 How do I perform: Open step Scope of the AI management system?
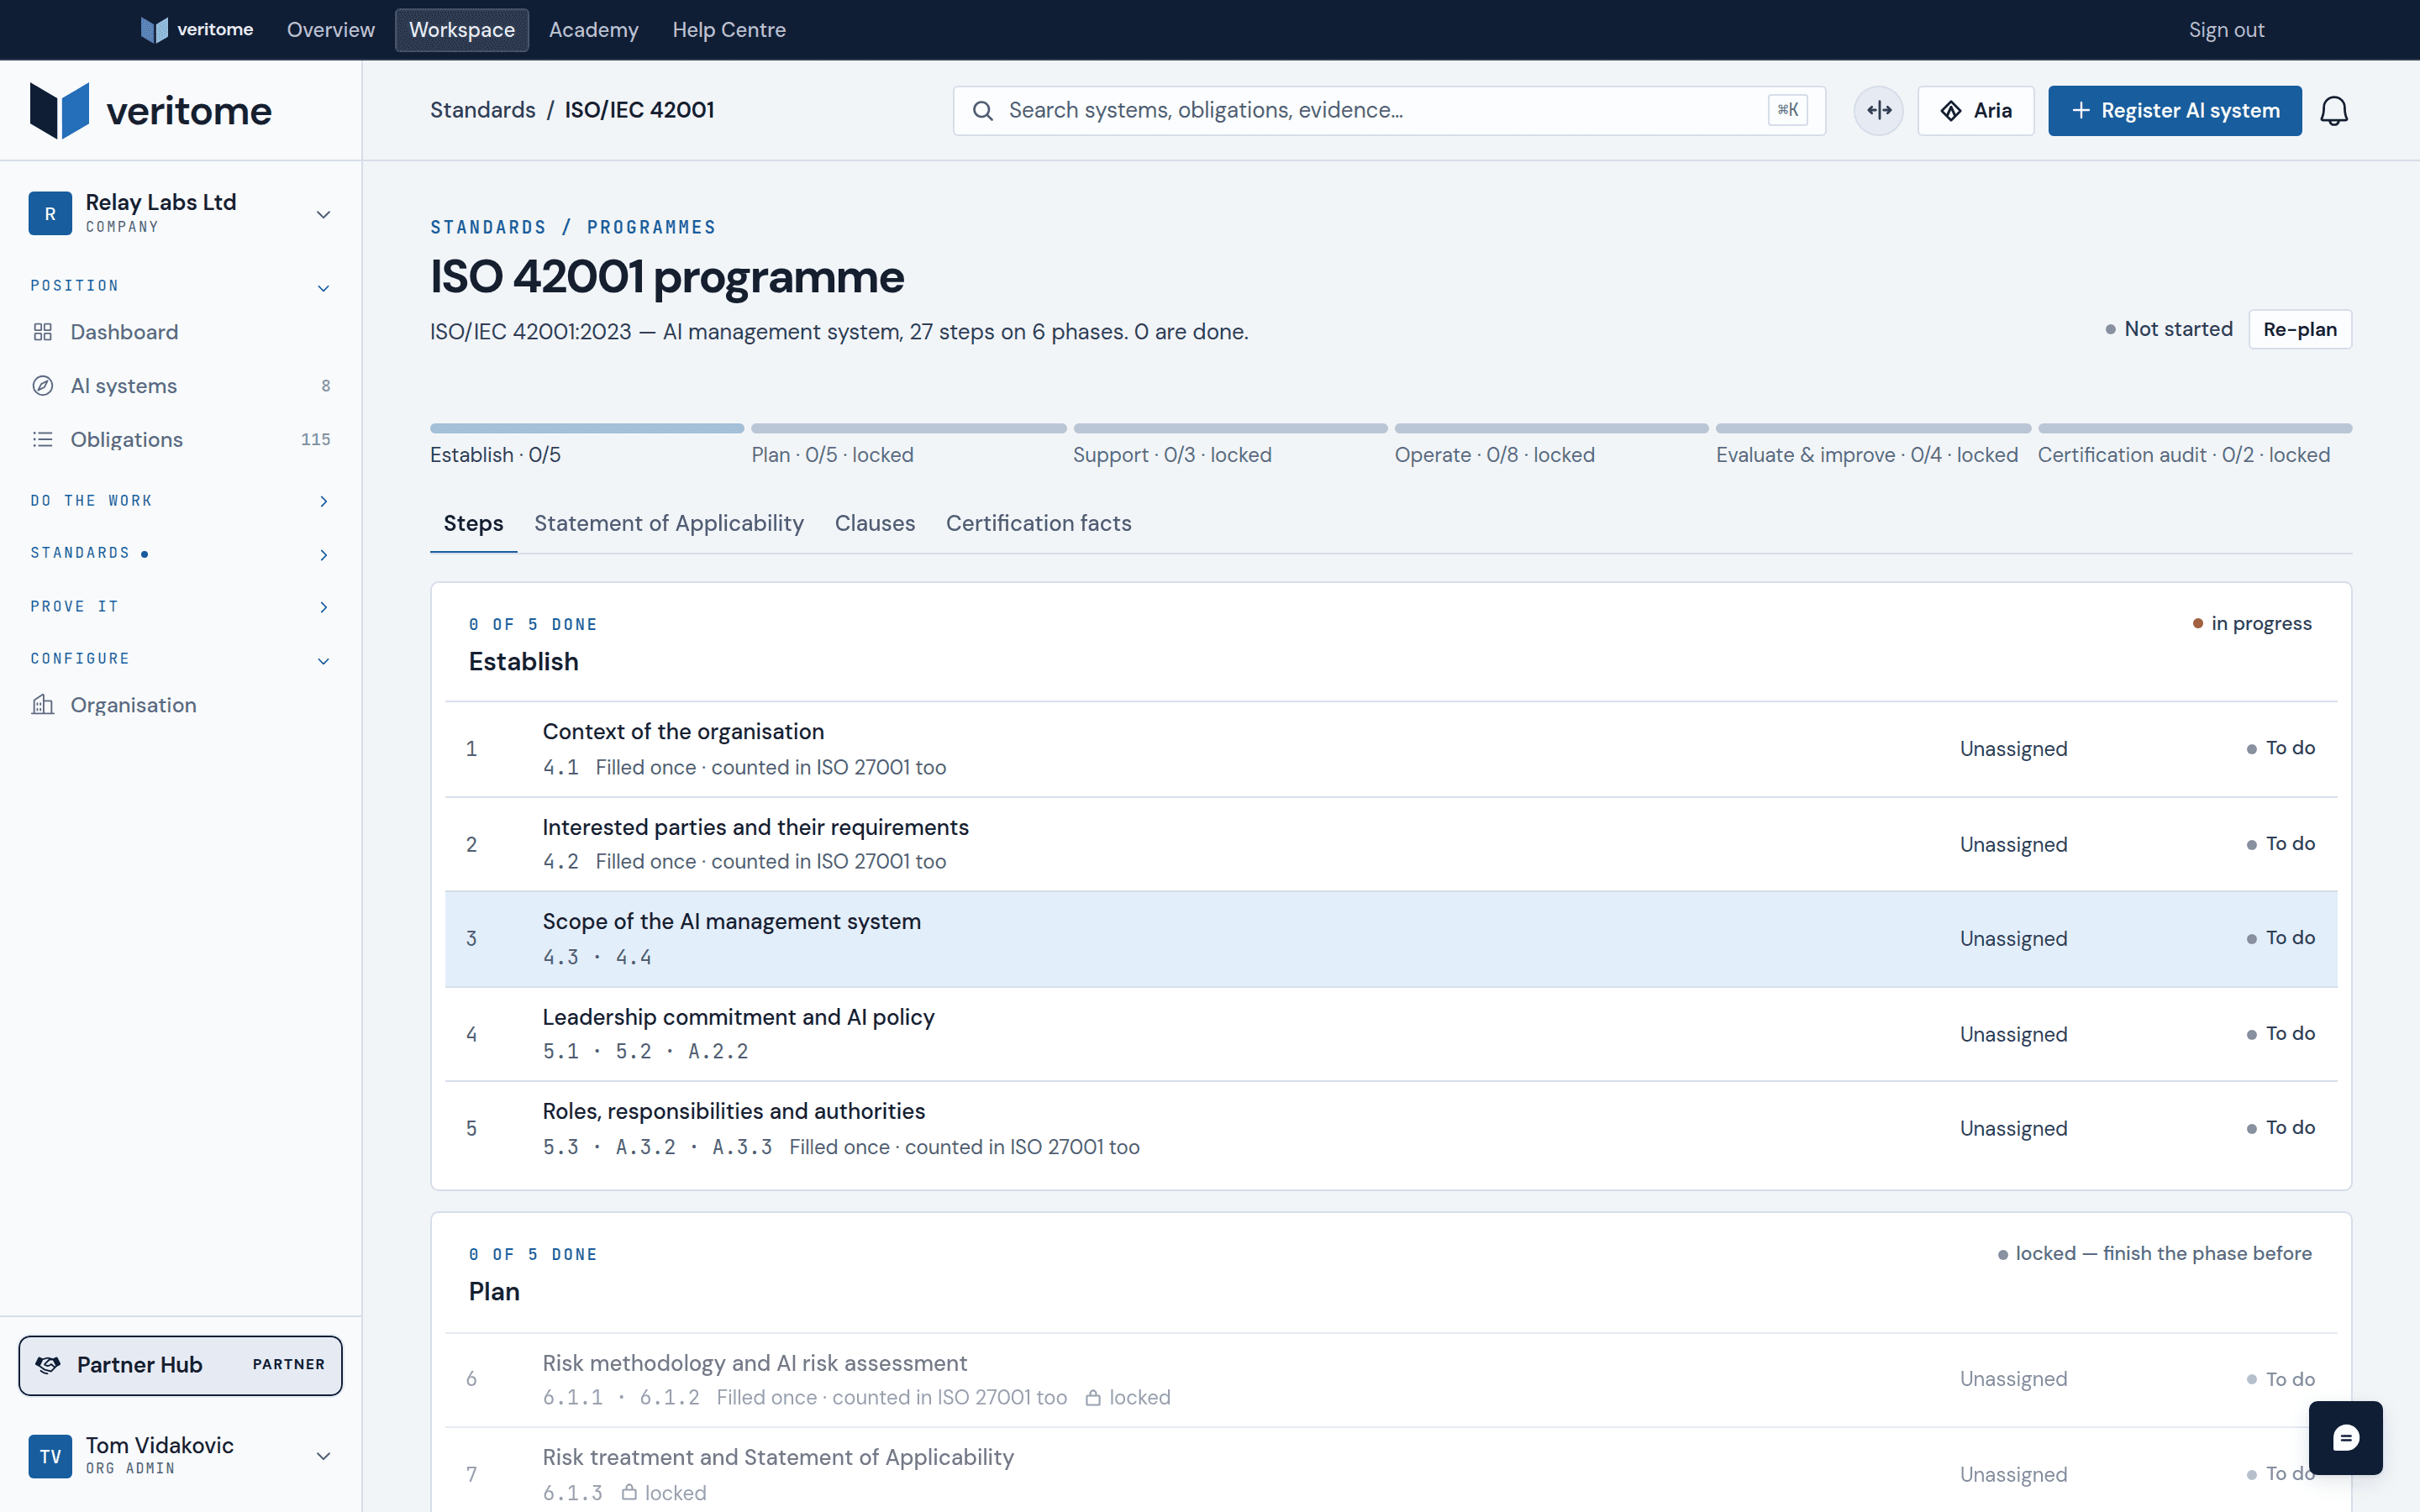[x=1391, y=939]
